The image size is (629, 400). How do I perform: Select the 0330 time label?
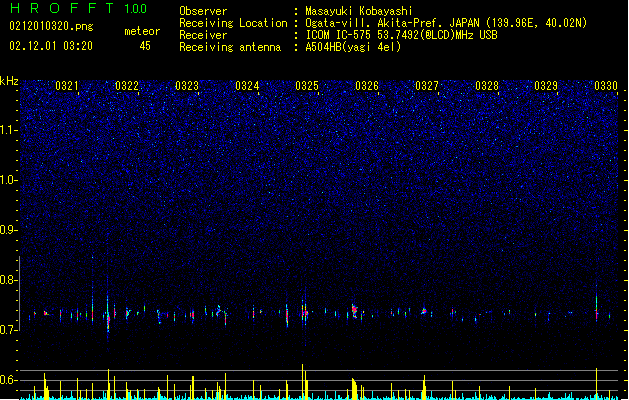pos(606,86)
